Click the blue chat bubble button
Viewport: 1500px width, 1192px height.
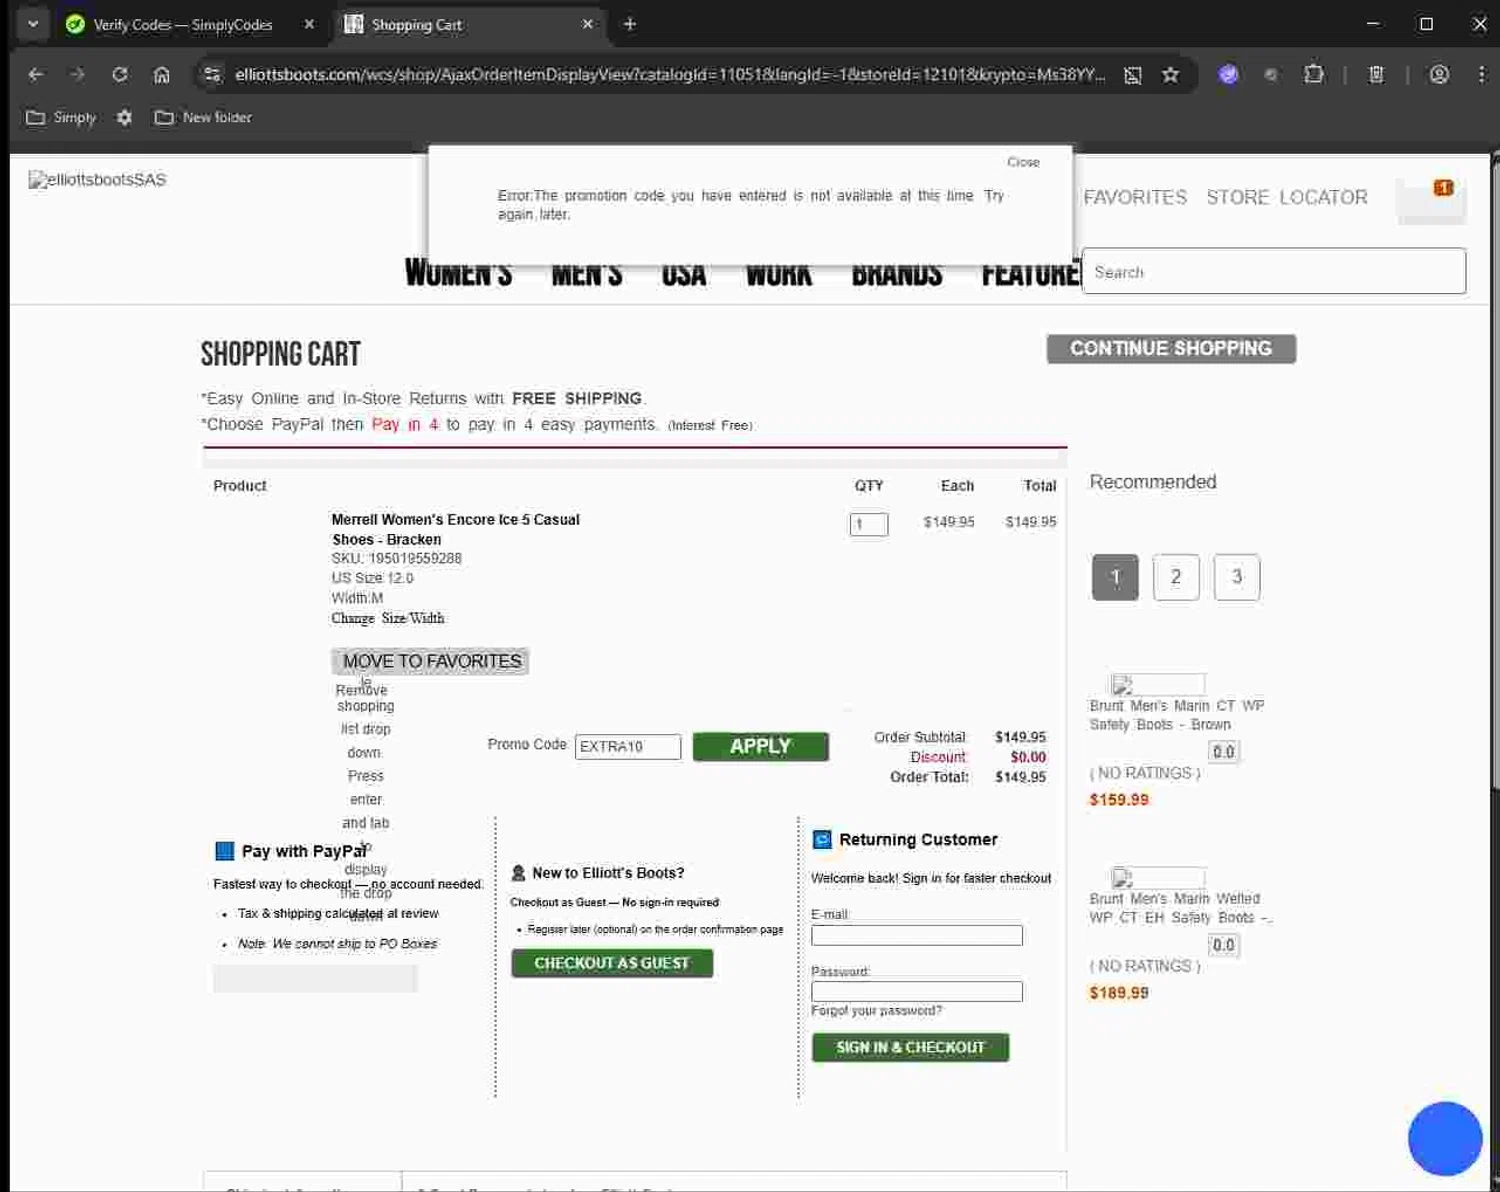tap(1445, 1139)
